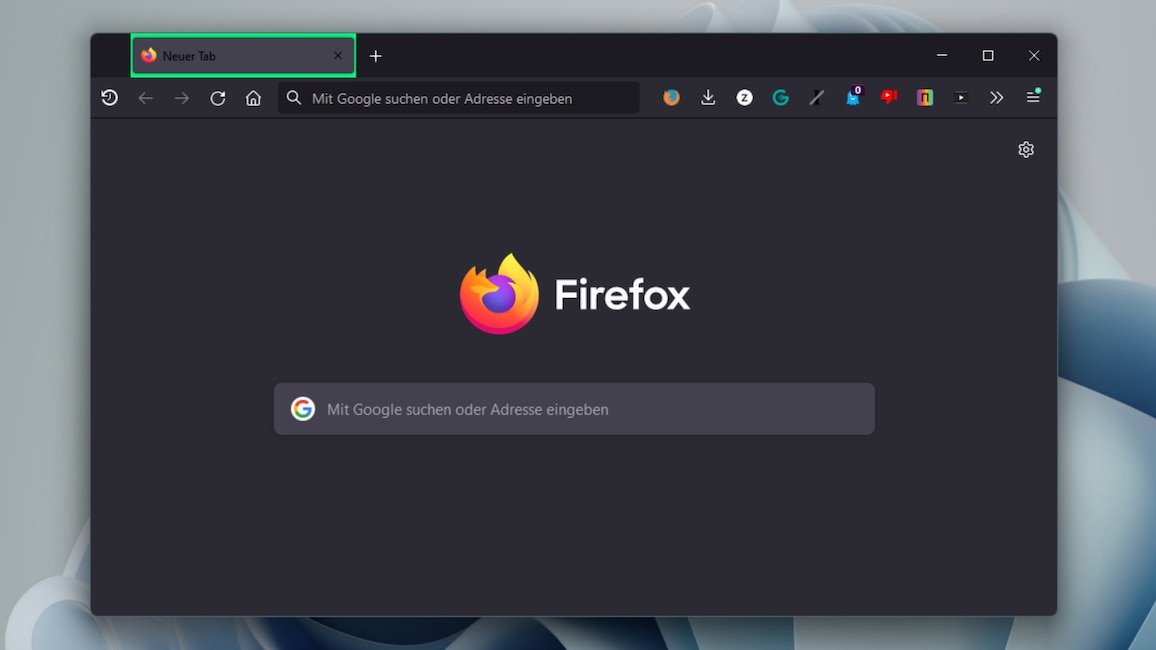Click the page center Google search box

click(x=574, y=409)
